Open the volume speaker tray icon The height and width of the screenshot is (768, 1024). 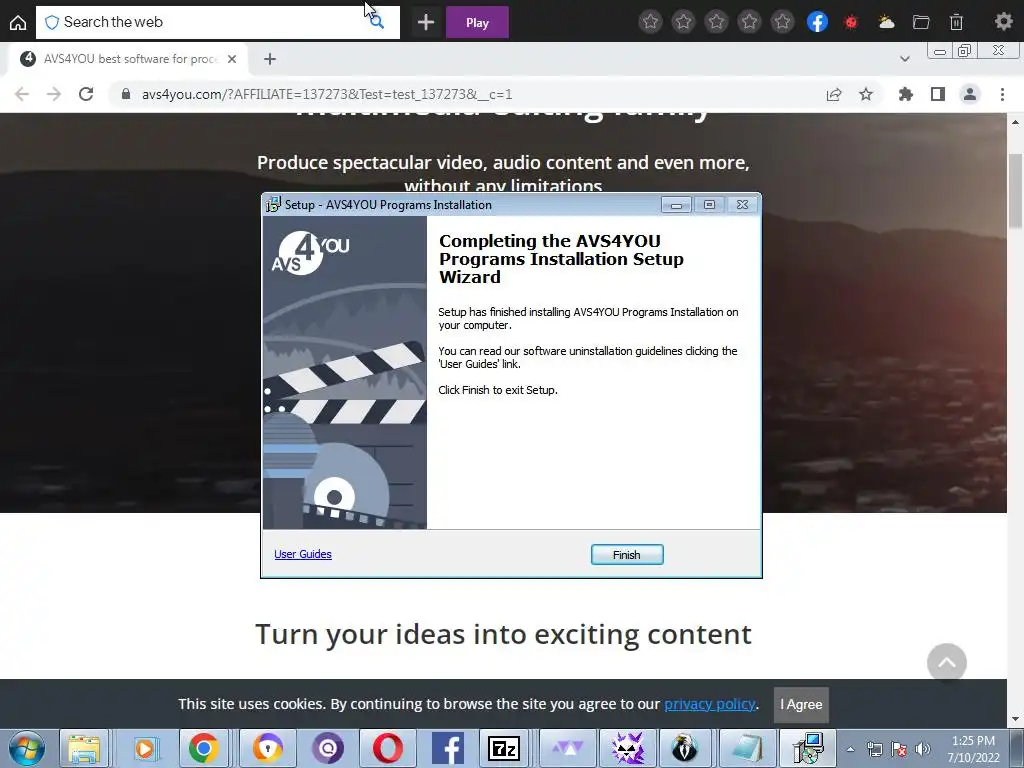(x=923, y=750)
